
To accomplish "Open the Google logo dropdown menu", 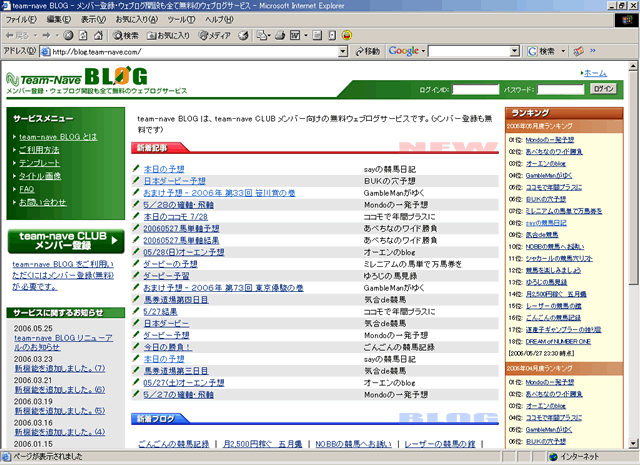I will pos(406,51).
